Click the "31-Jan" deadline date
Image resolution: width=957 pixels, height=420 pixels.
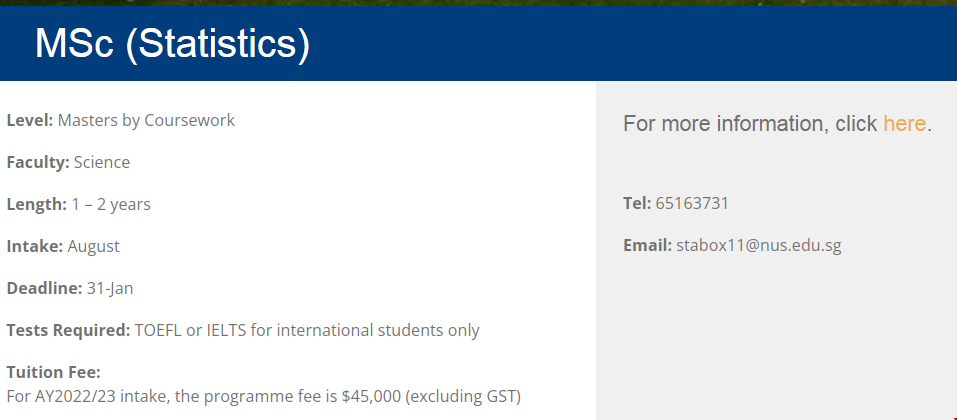click(x=110, y=288)
